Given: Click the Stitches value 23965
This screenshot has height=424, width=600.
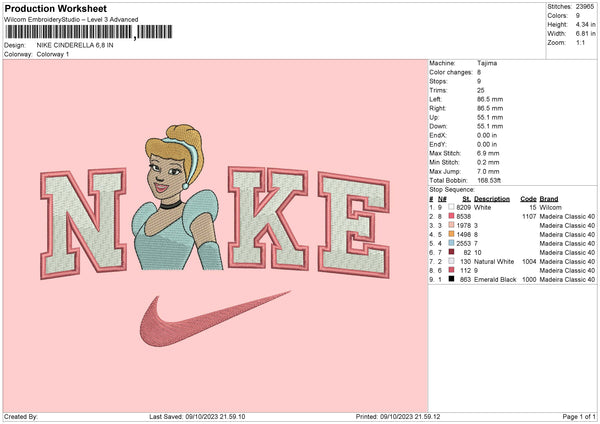Looking at the screenshot, I should [x=585, y=7].
